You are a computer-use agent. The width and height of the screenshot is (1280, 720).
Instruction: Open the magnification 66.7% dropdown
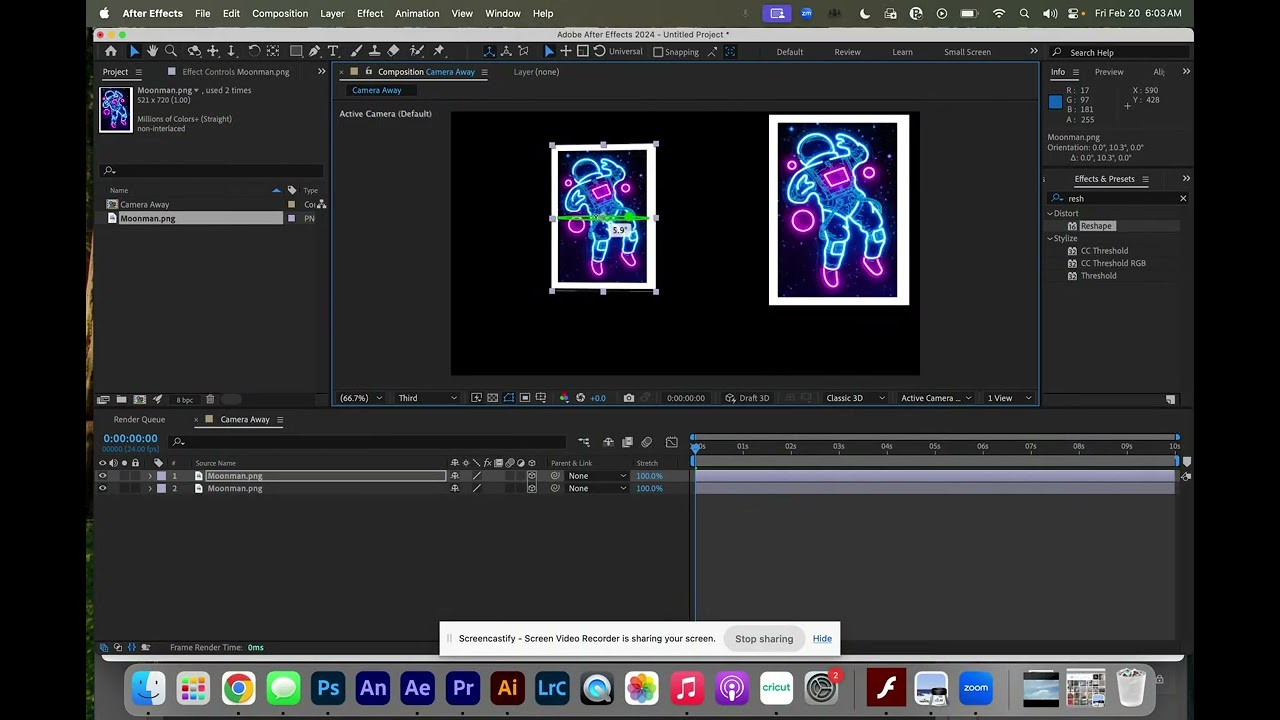point(360,398)
